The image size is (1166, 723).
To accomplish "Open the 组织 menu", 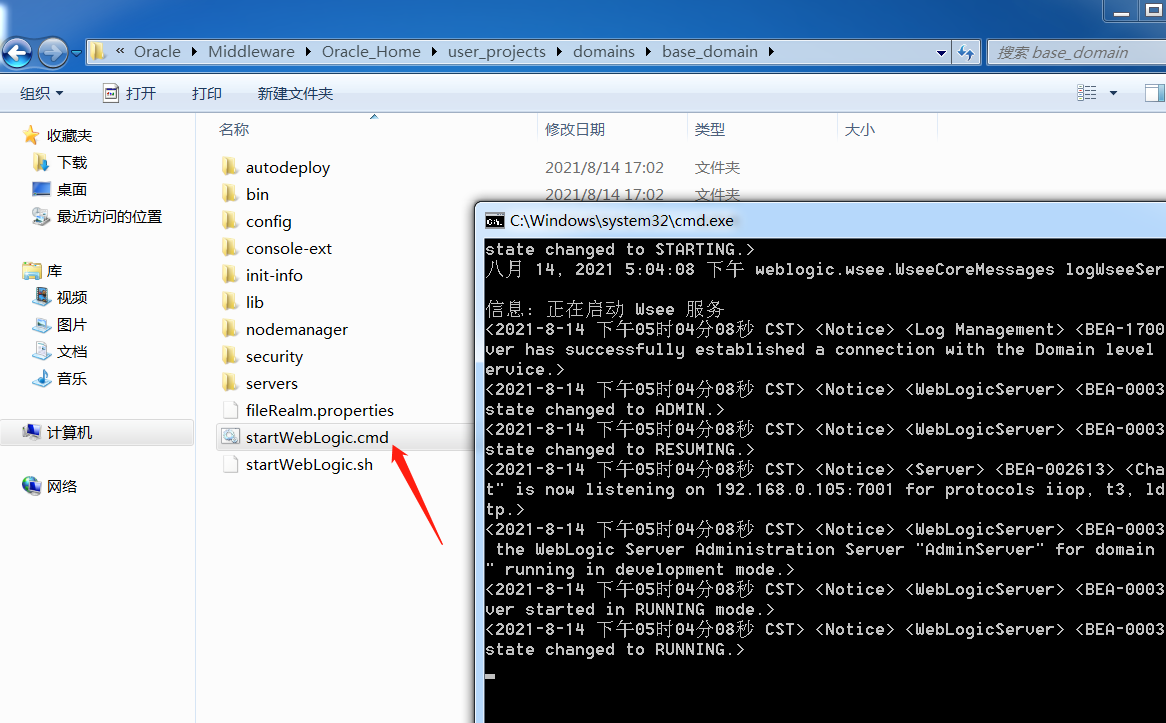I will [x=42, y=93].
